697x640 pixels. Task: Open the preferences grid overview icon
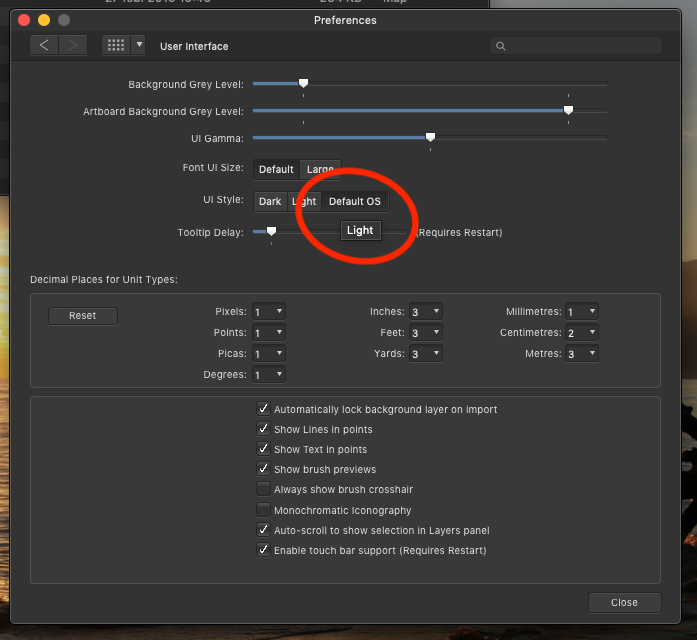pyautogui.click(x=115, y=46)
